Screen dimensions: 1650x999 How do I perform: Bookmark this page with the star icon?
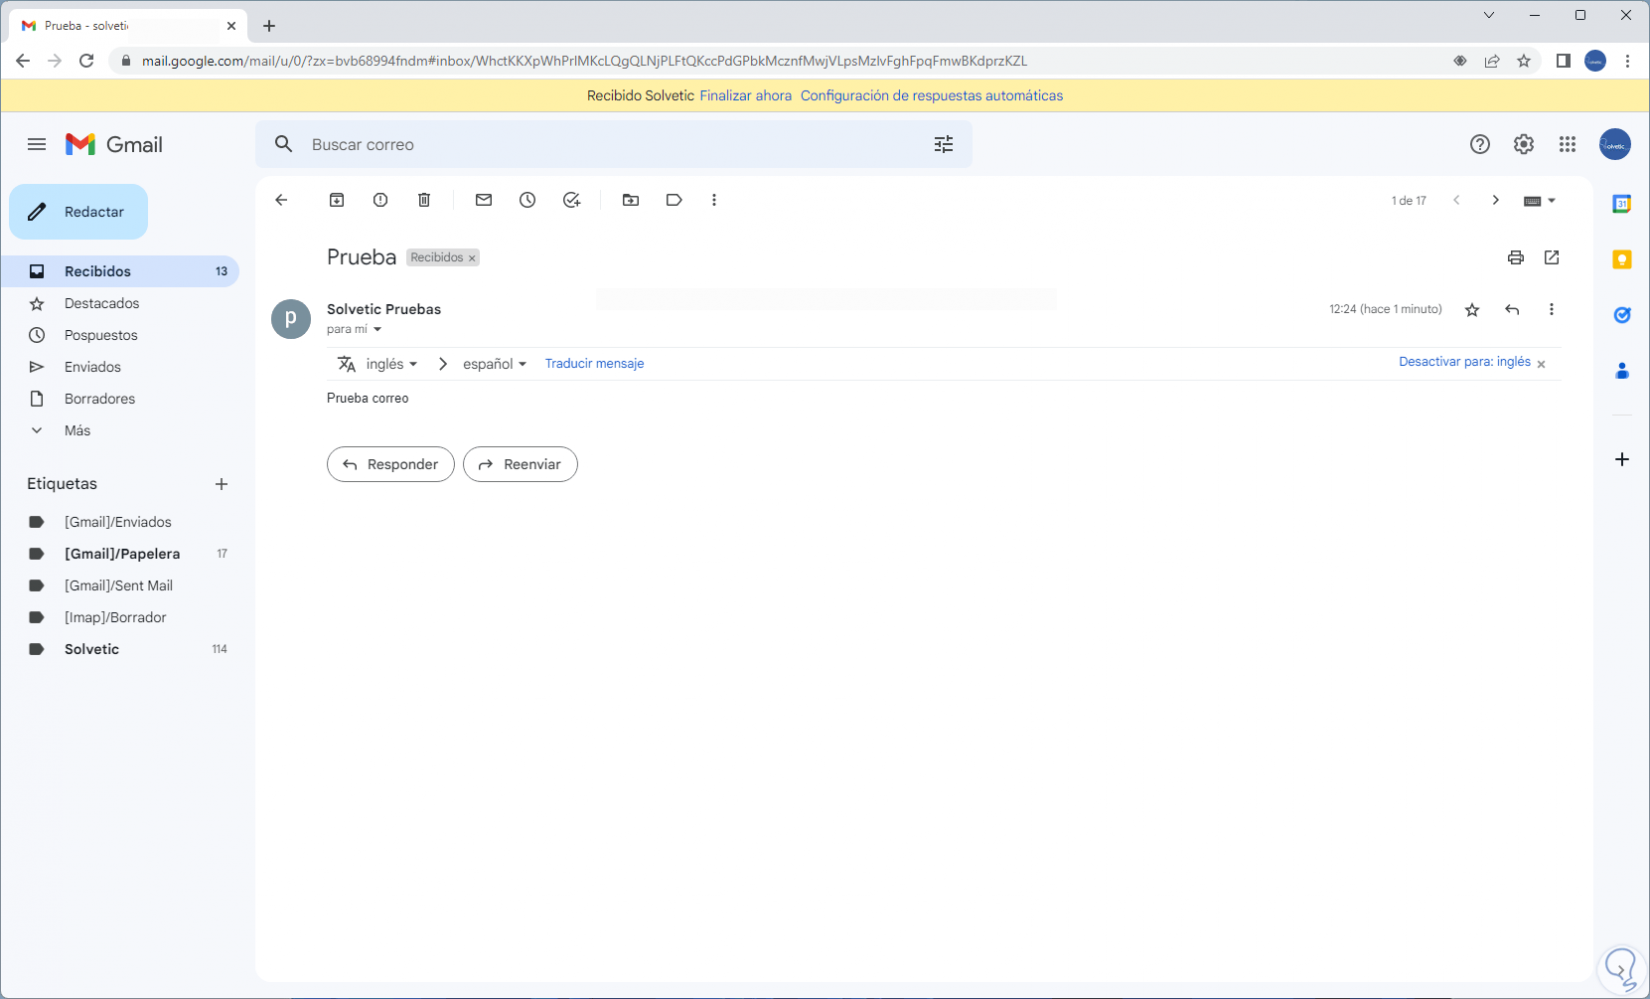[1524, 61]
